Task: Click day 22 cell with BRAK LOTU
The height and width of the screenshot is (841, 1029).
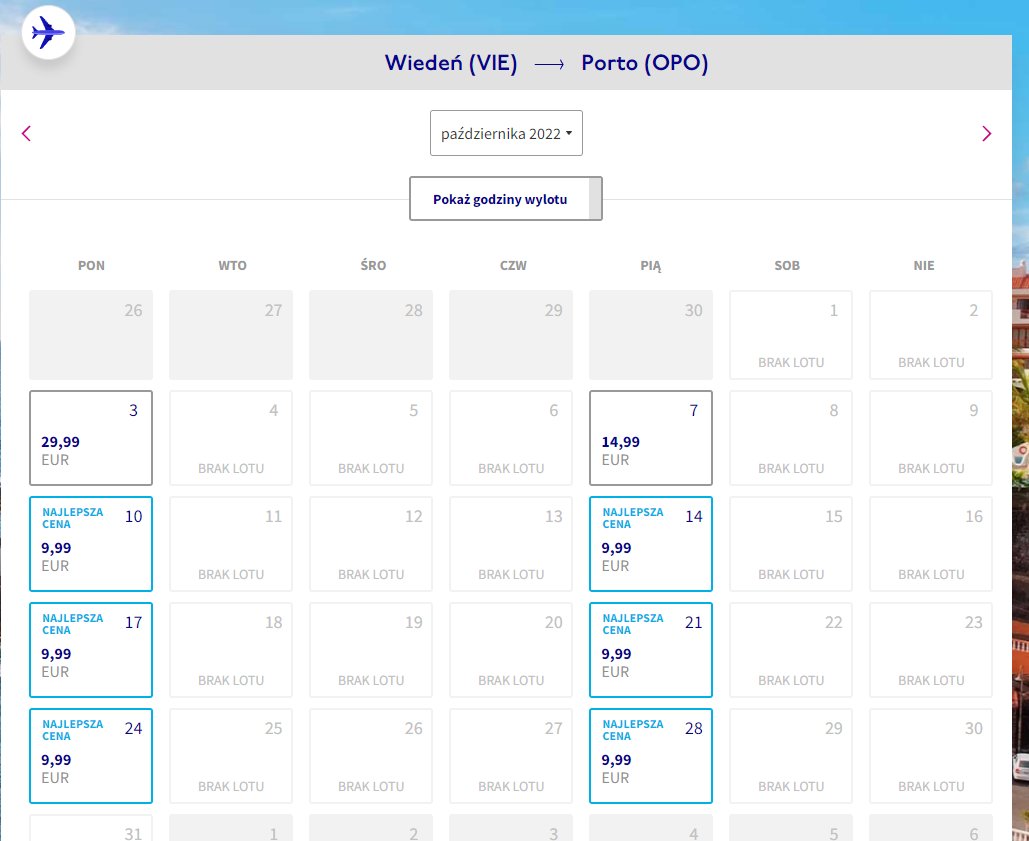Action: coord(791,650)
